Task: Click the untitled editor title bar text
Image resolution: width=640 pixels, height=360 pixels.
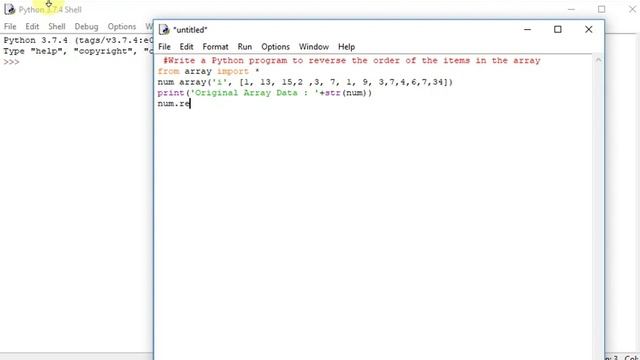Action: click(x=190, y=30)
